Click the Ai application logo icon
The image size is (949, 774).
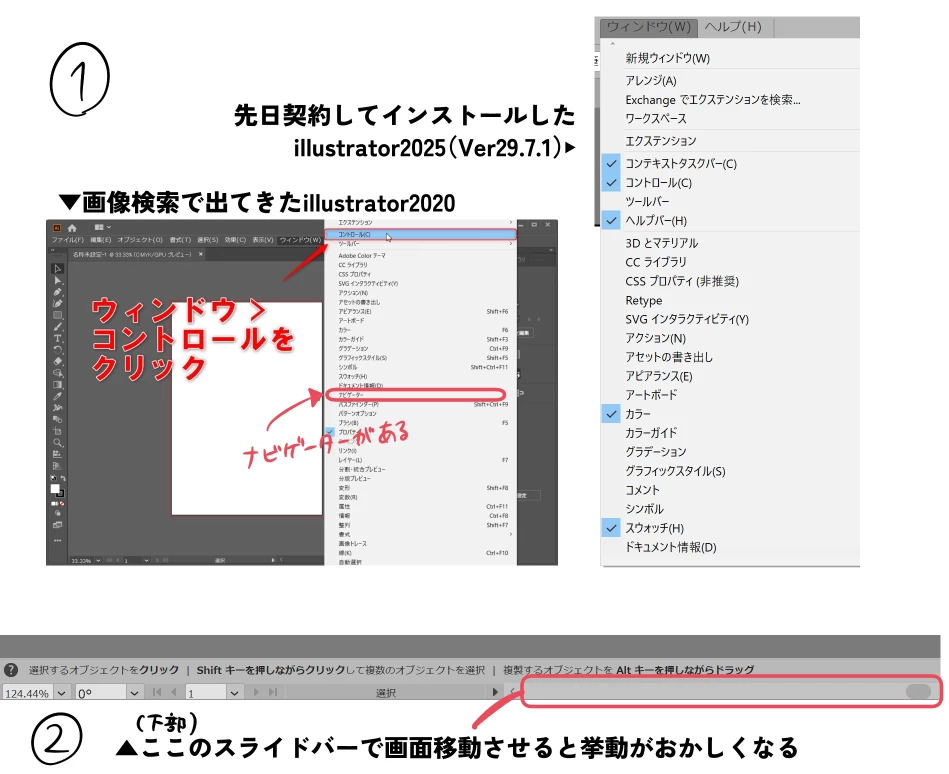(x=57, y=228)
